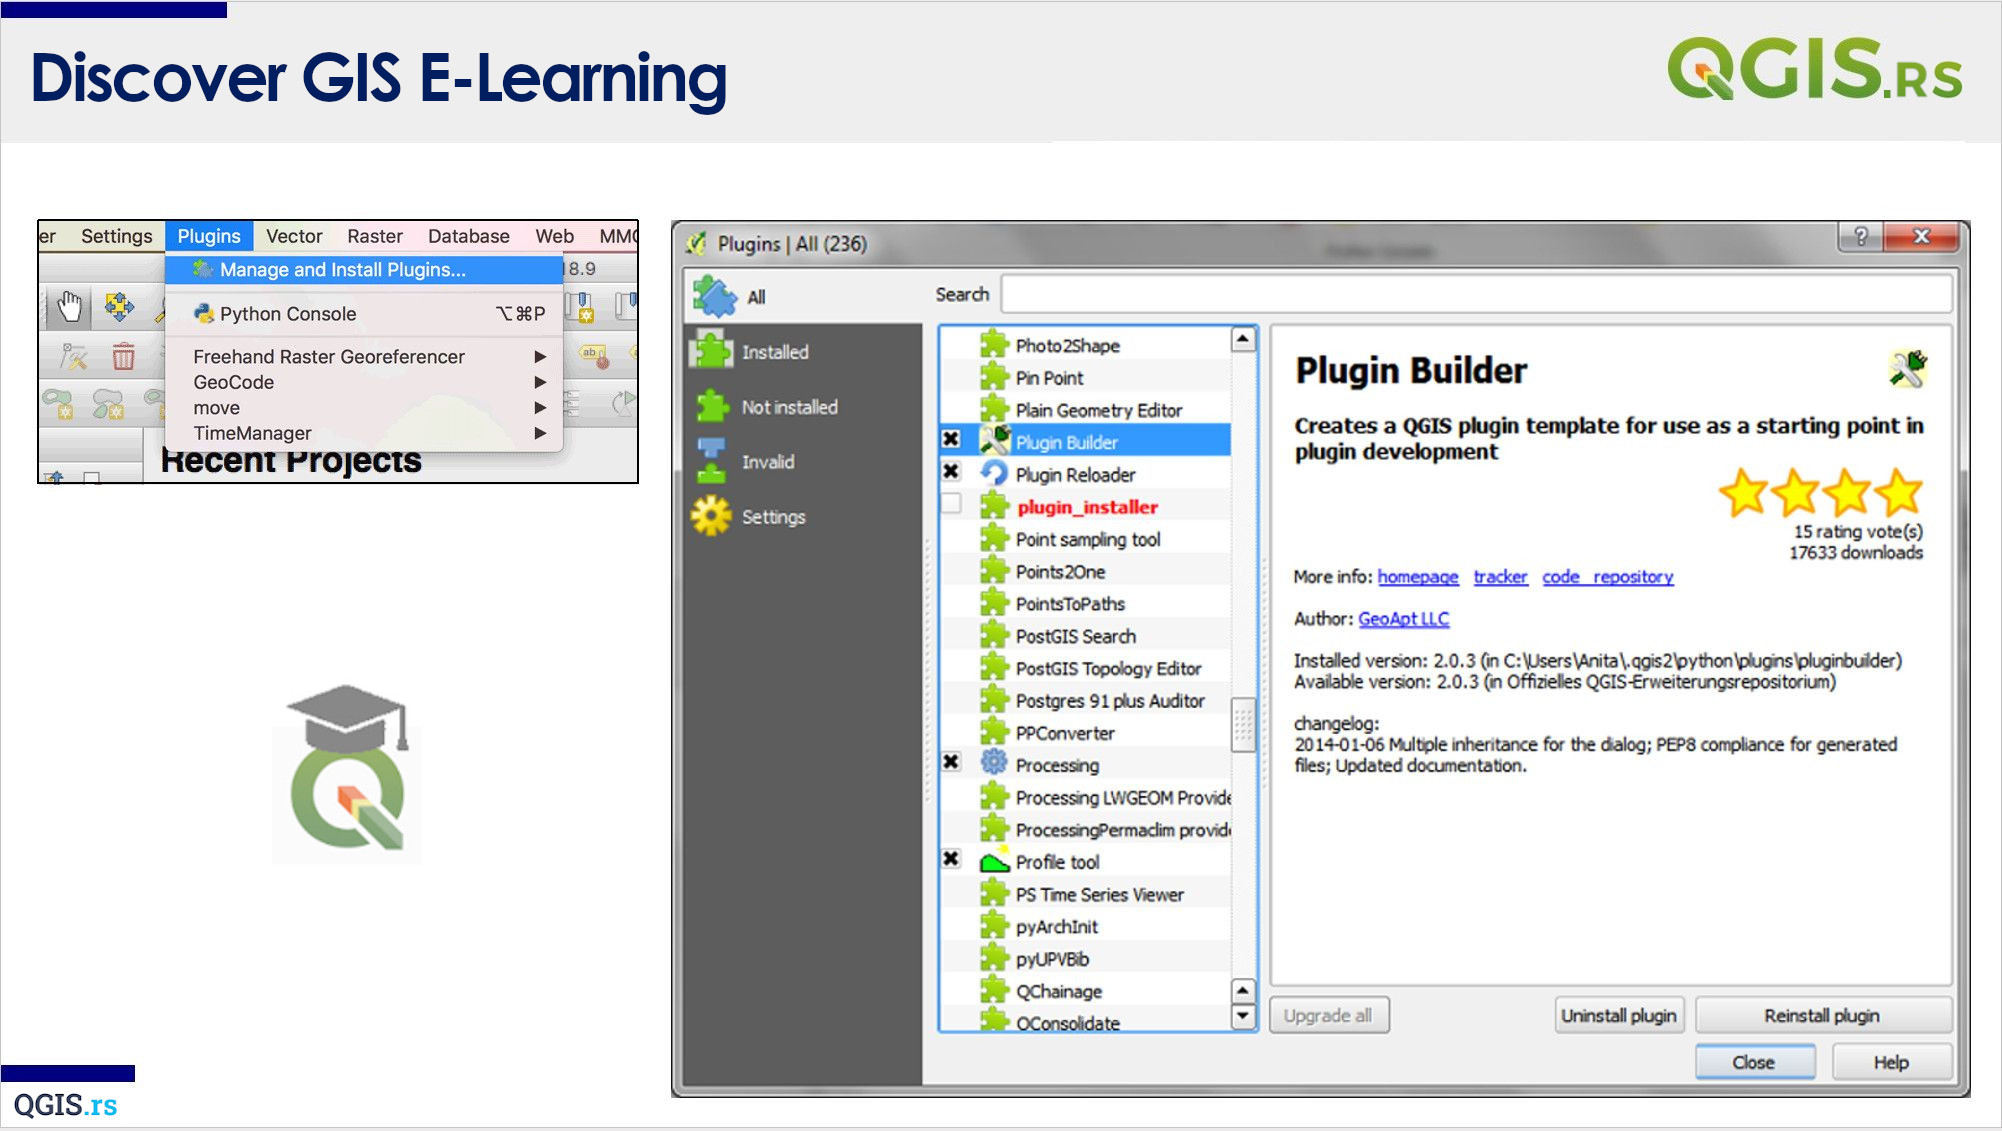2002x1131 pixels.
Task: Click the plugin Search input field
Action: 1476,295
